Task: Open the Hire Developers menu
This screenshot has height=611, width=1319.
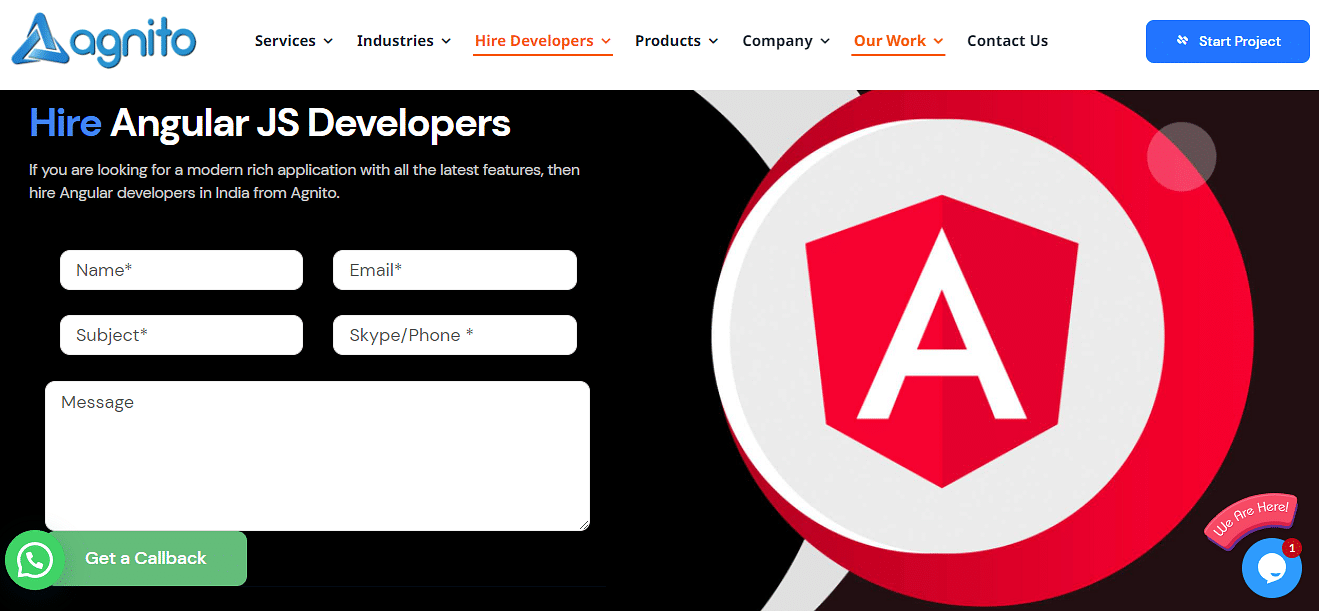Action: (x=543, y=41)
